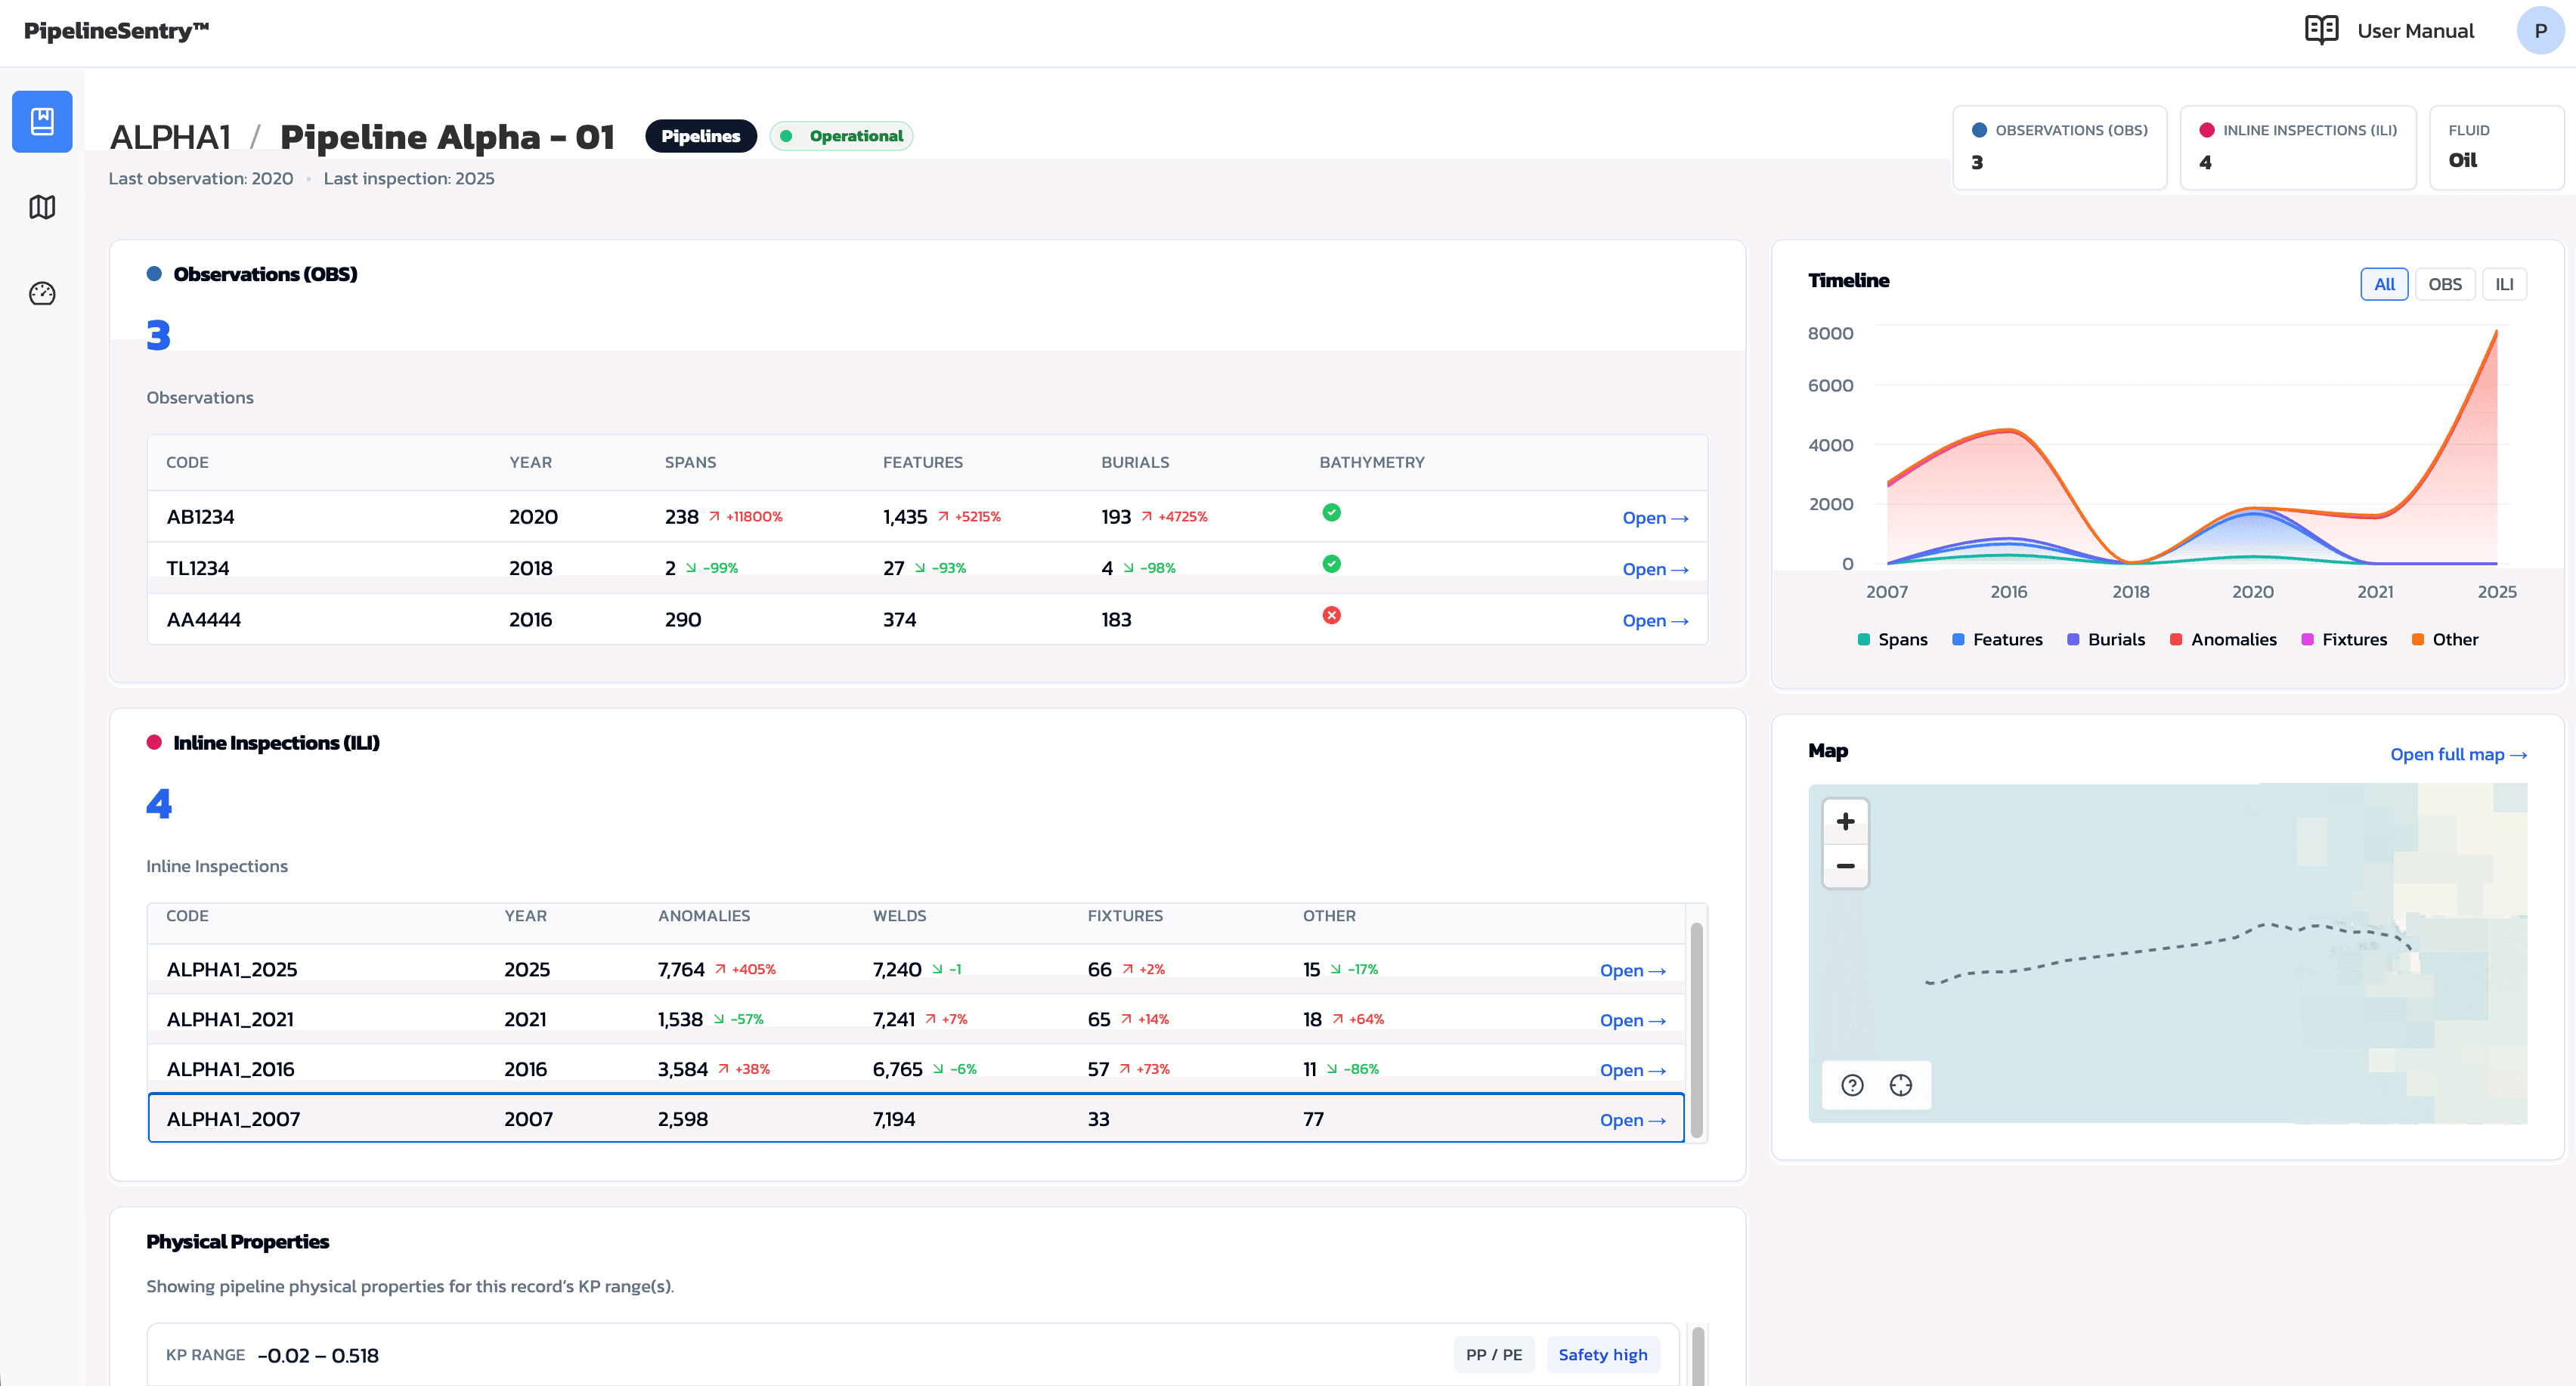Switch the Timeline chart to ILI only
This screenshot has height=1386, width=2576.
click(x=2505, y=283)
